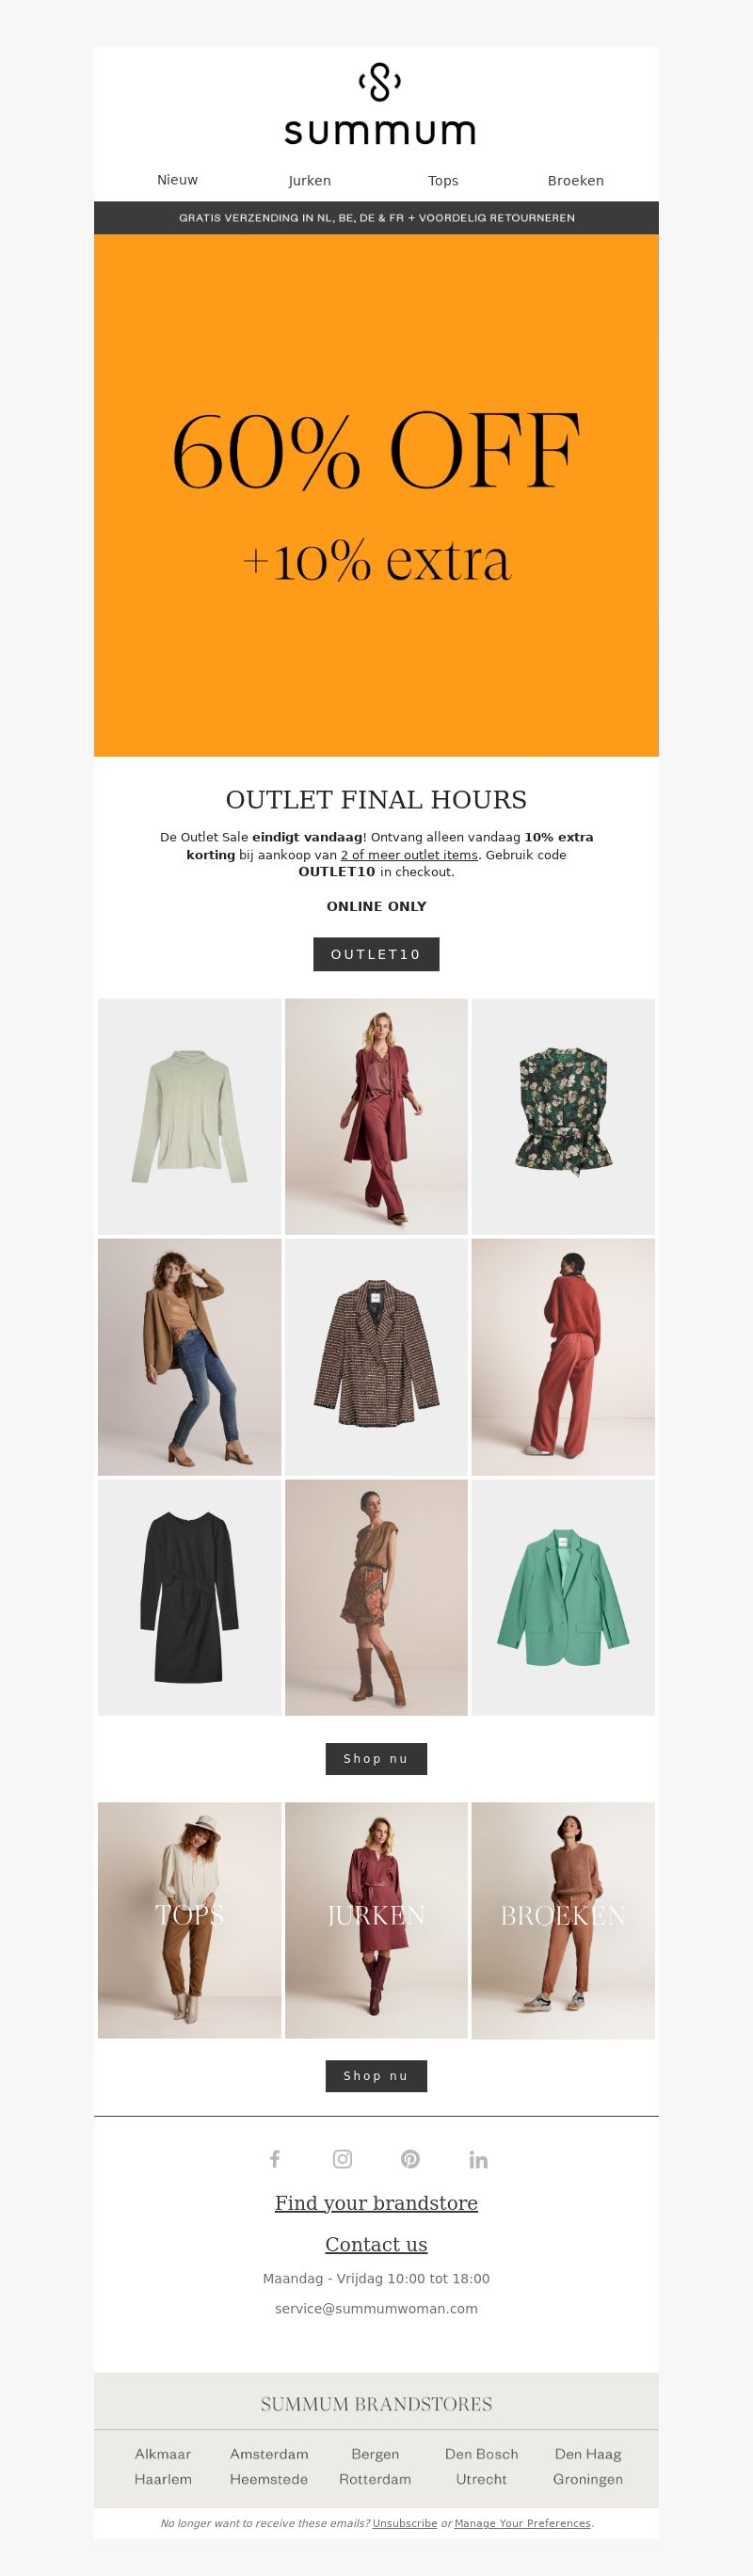This screenshot has width=753, height=2576.
Task: Click the OUTLET10 code button
Action: tap(376, 954)
